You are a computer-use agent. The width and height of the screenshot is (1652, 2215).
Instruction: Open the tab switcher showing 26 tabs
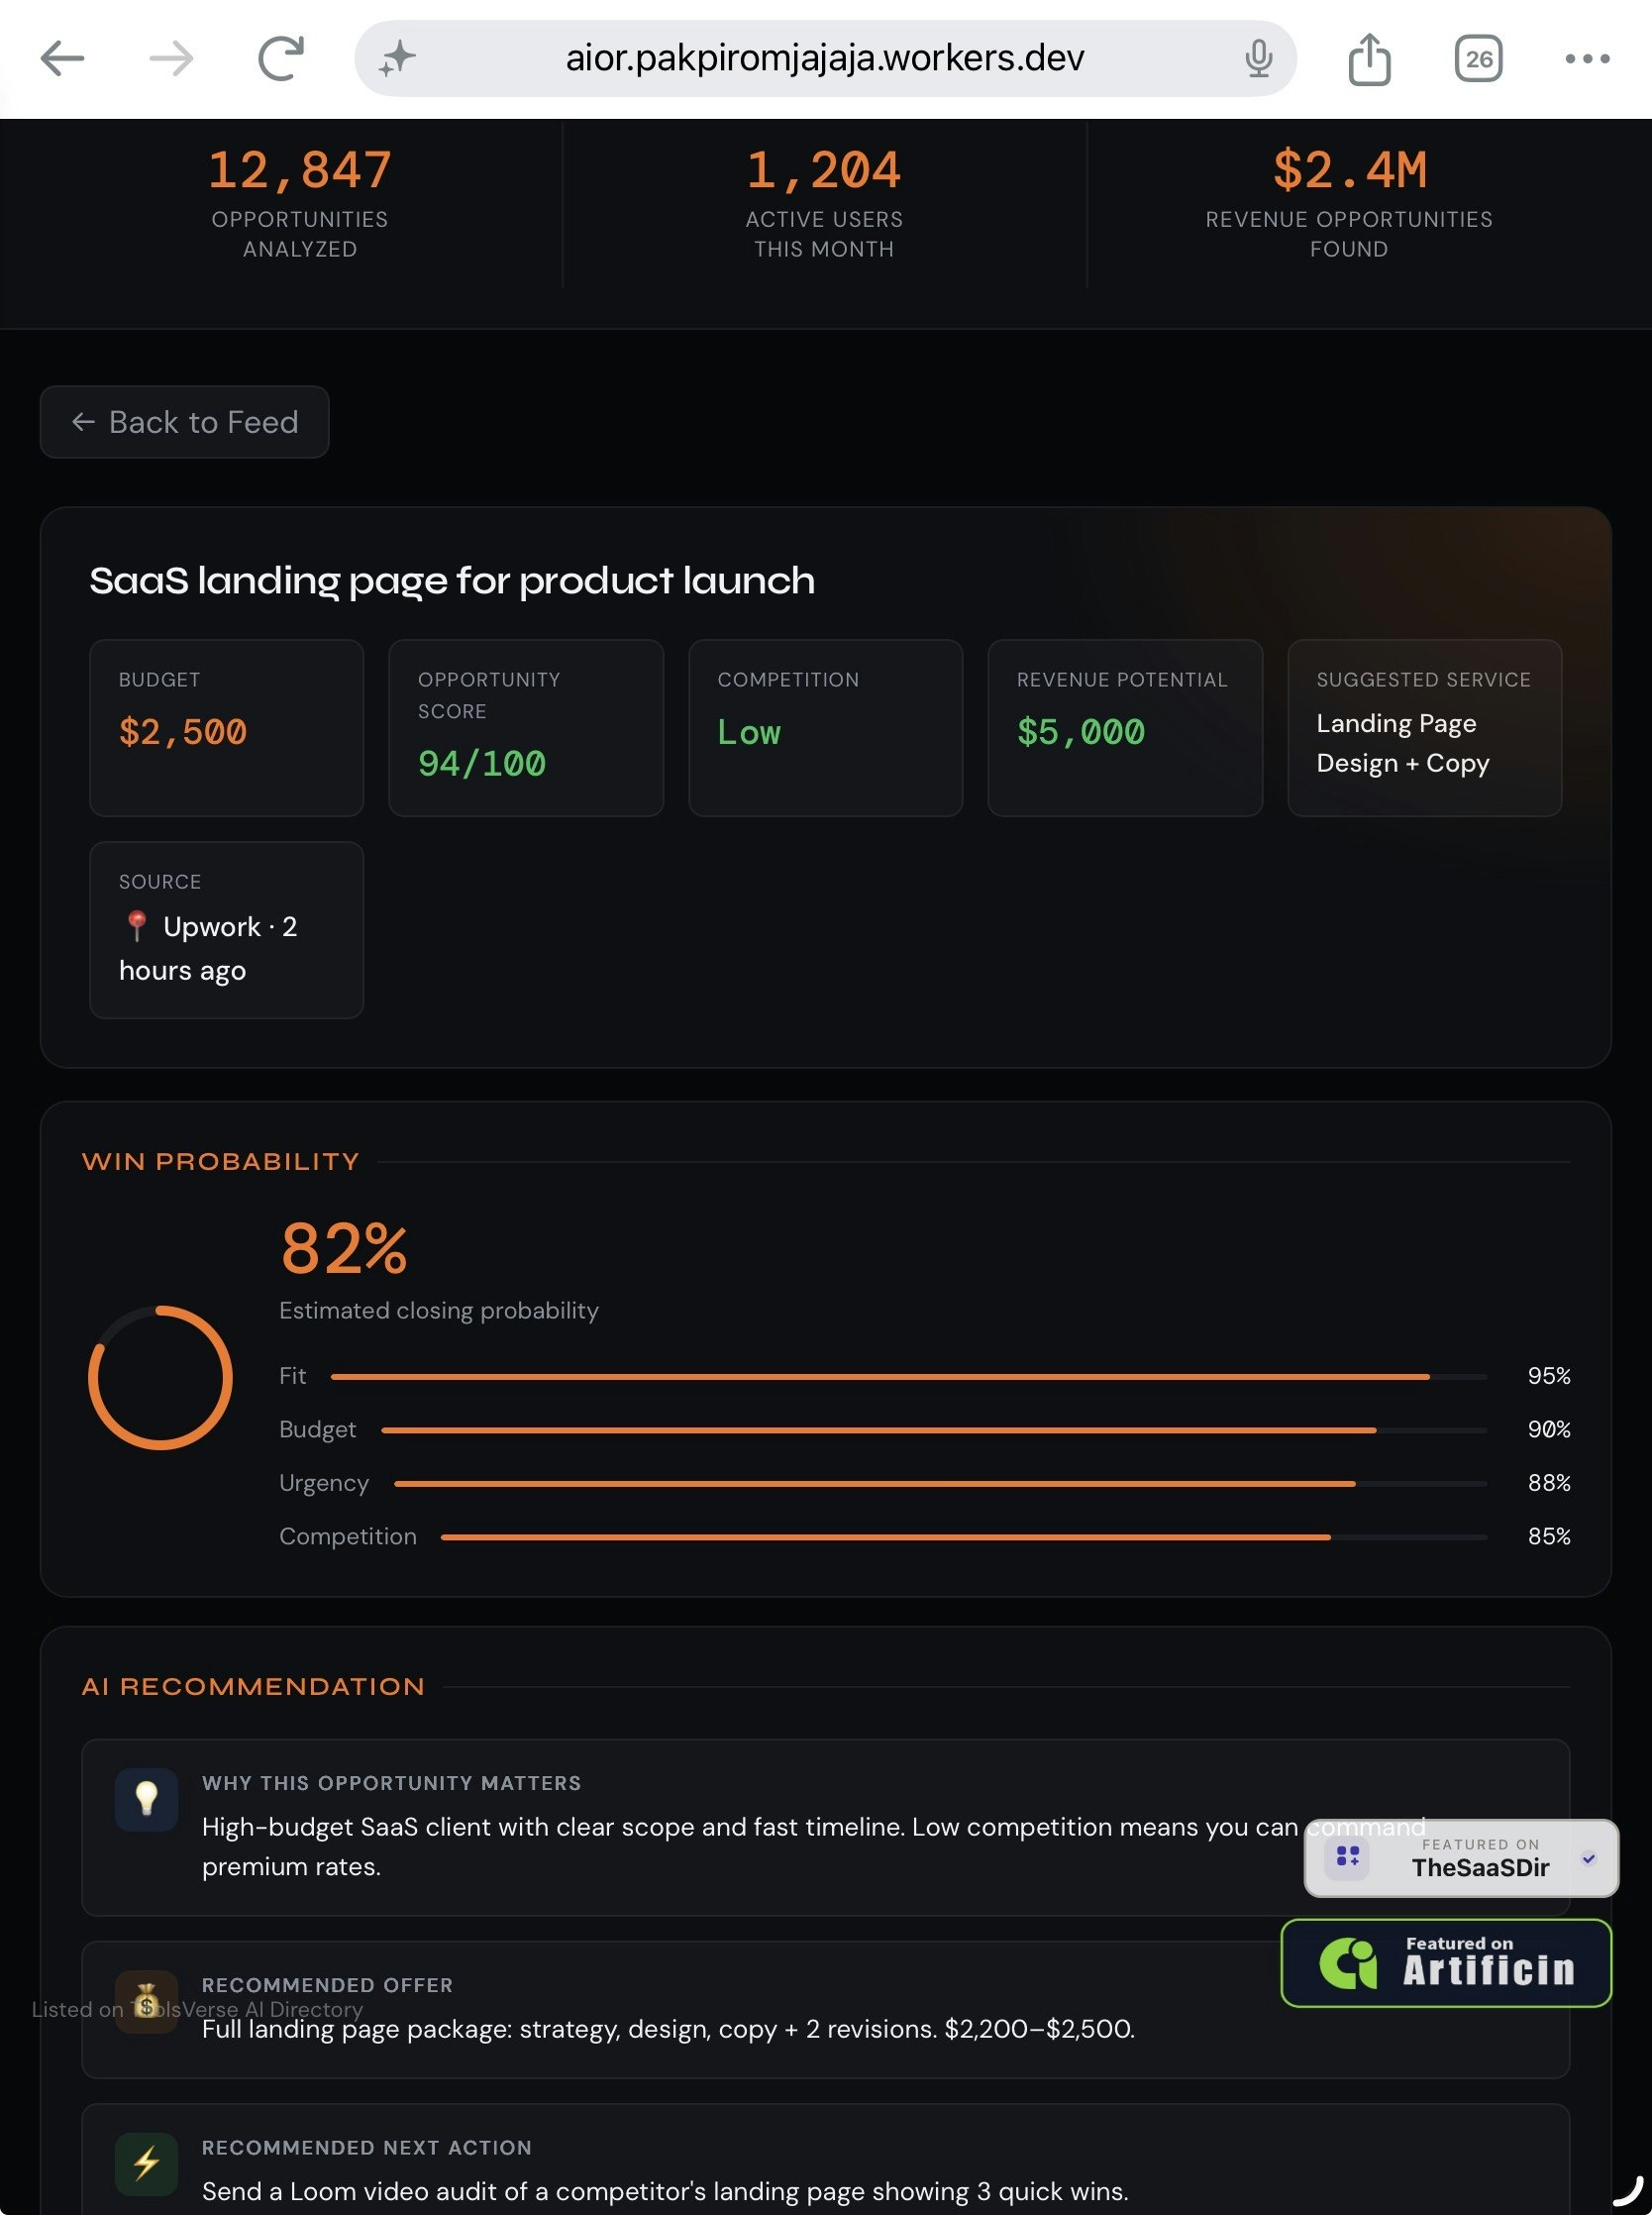tap(1478, 58)
